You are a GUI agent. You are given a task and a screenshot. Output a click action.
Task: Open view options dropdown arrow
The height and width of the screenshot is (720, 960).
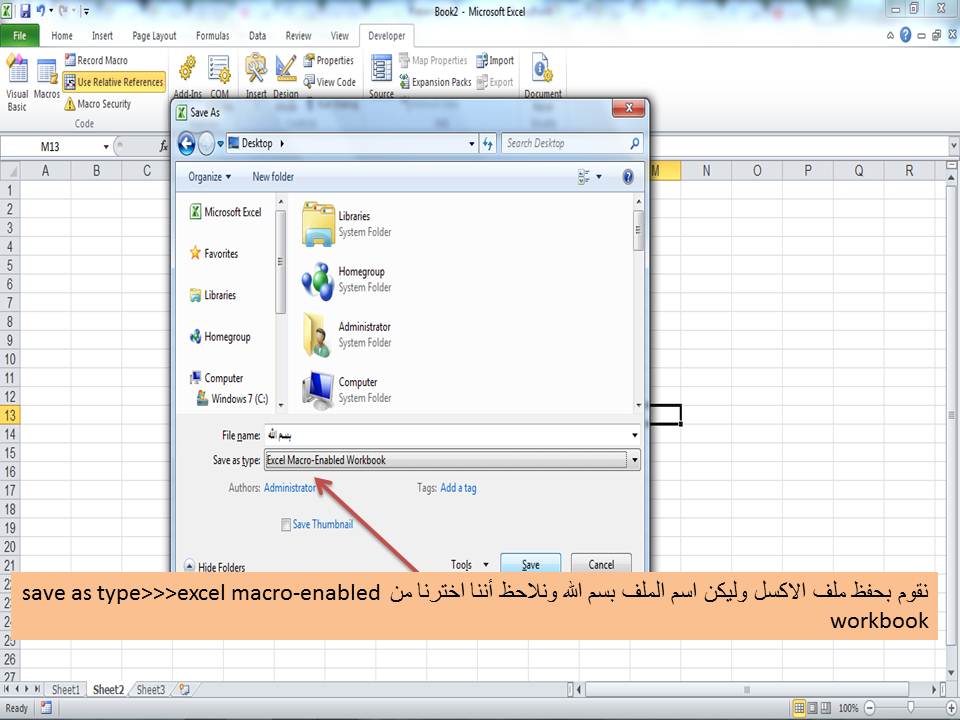click(599, 177)
